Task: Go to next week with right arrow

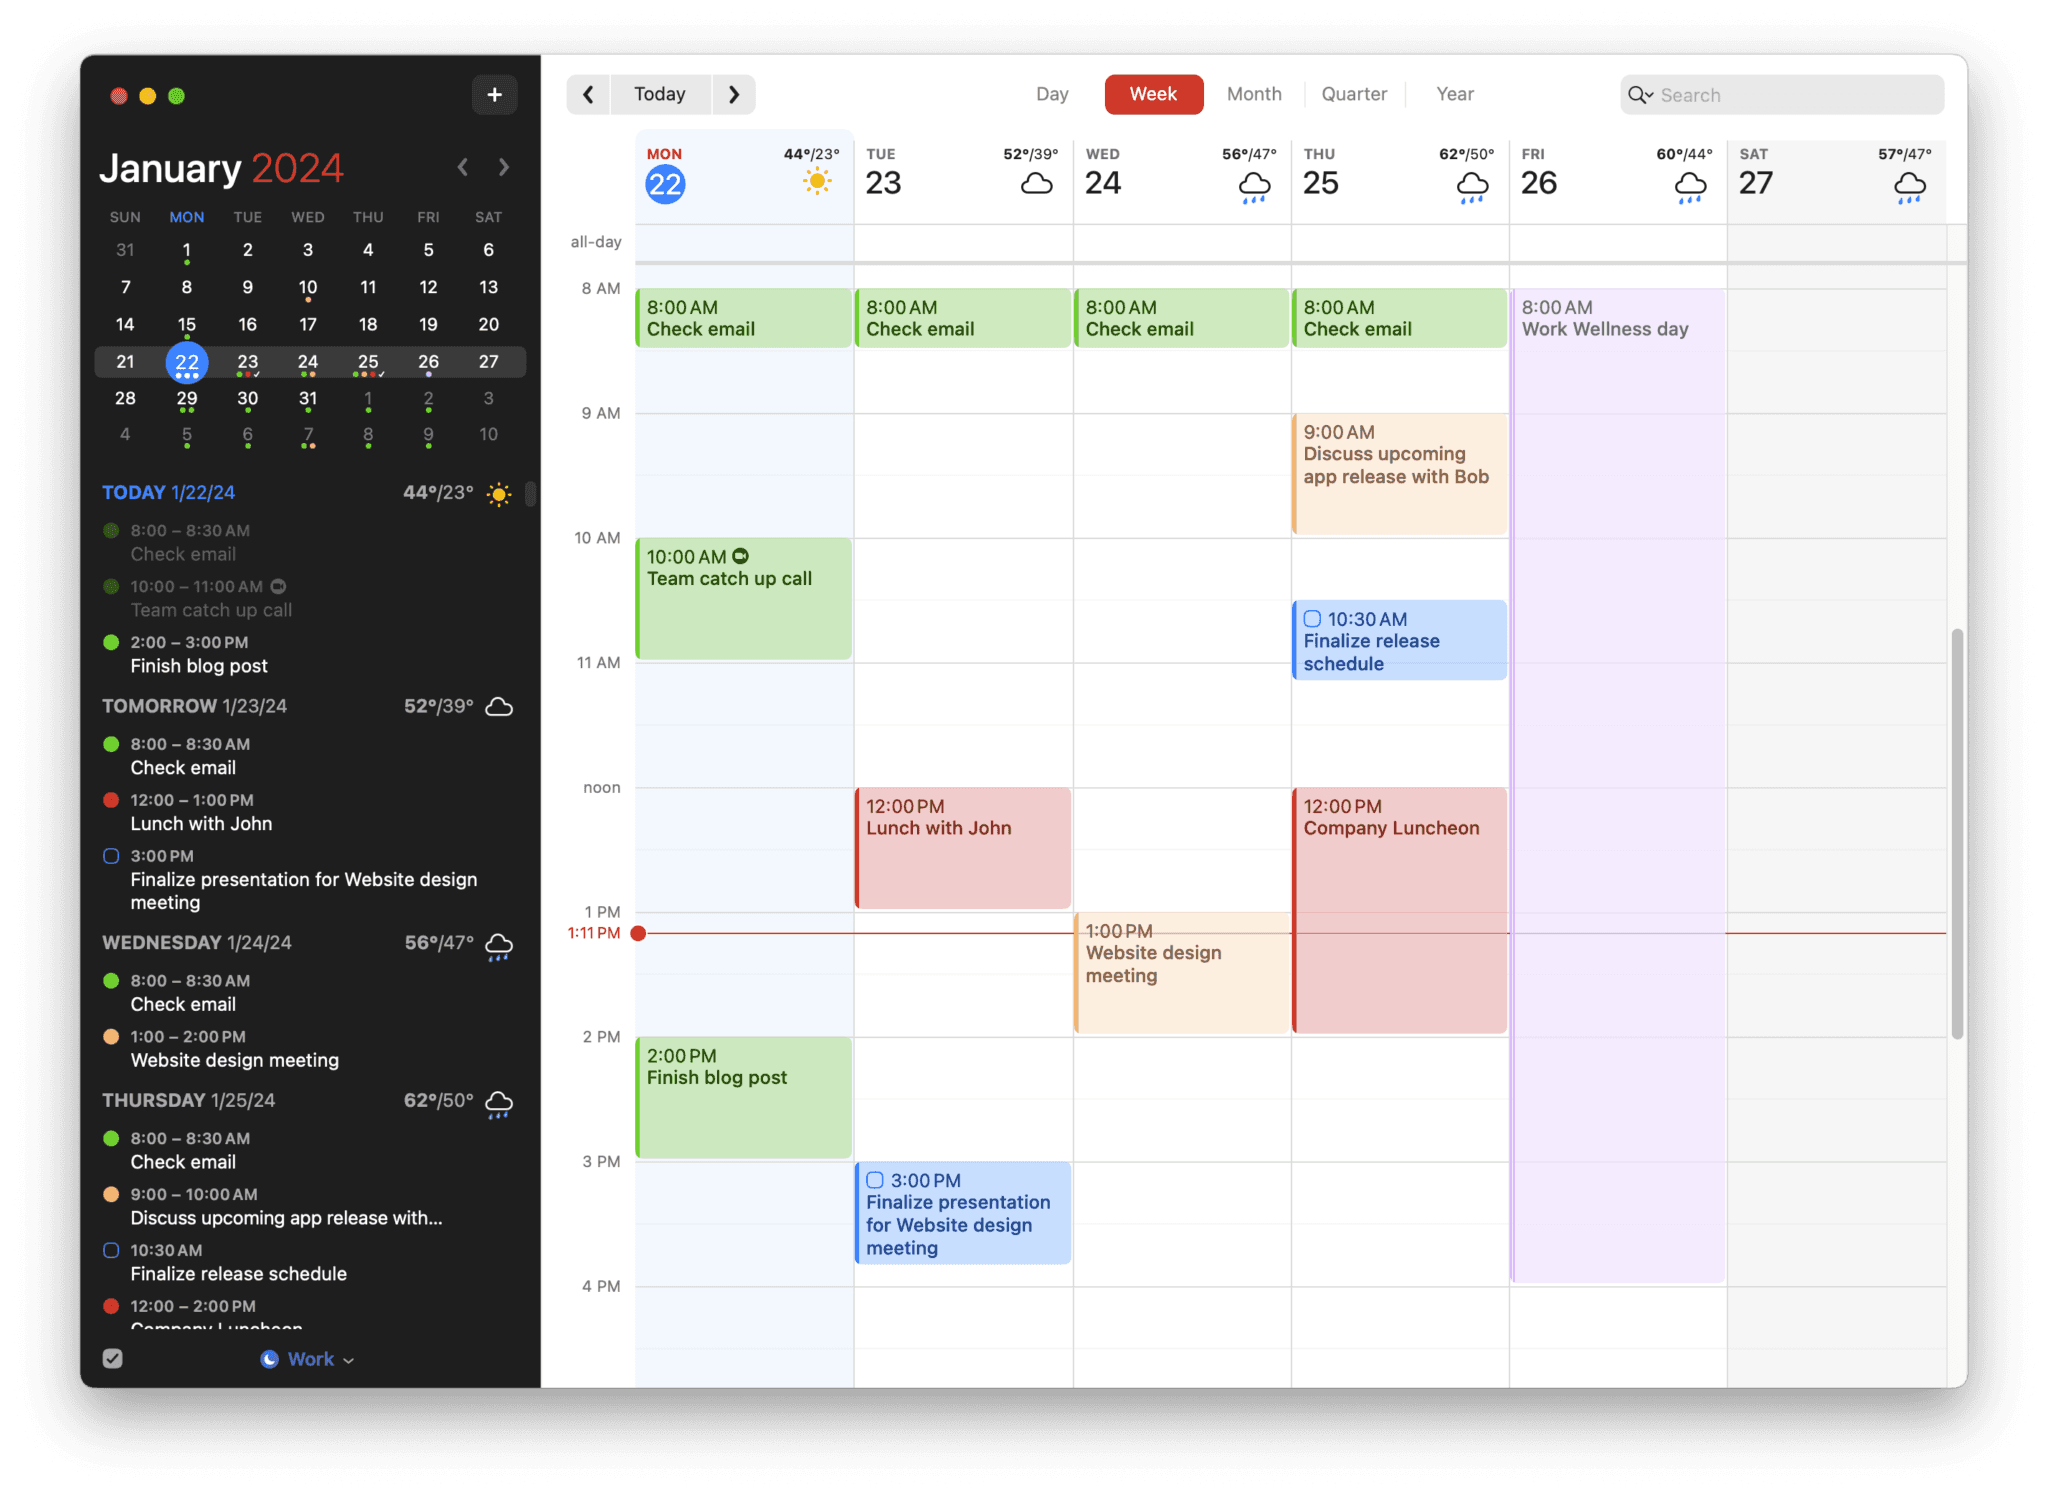Action: pyautogui.click(x=734, y=95)
